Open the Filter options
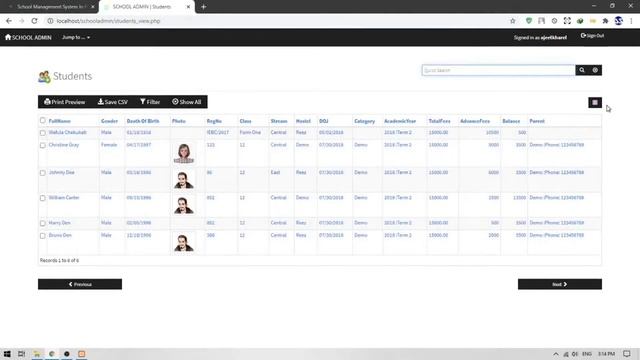The height and width of the screenshot is (360, 640). [150, 102]
